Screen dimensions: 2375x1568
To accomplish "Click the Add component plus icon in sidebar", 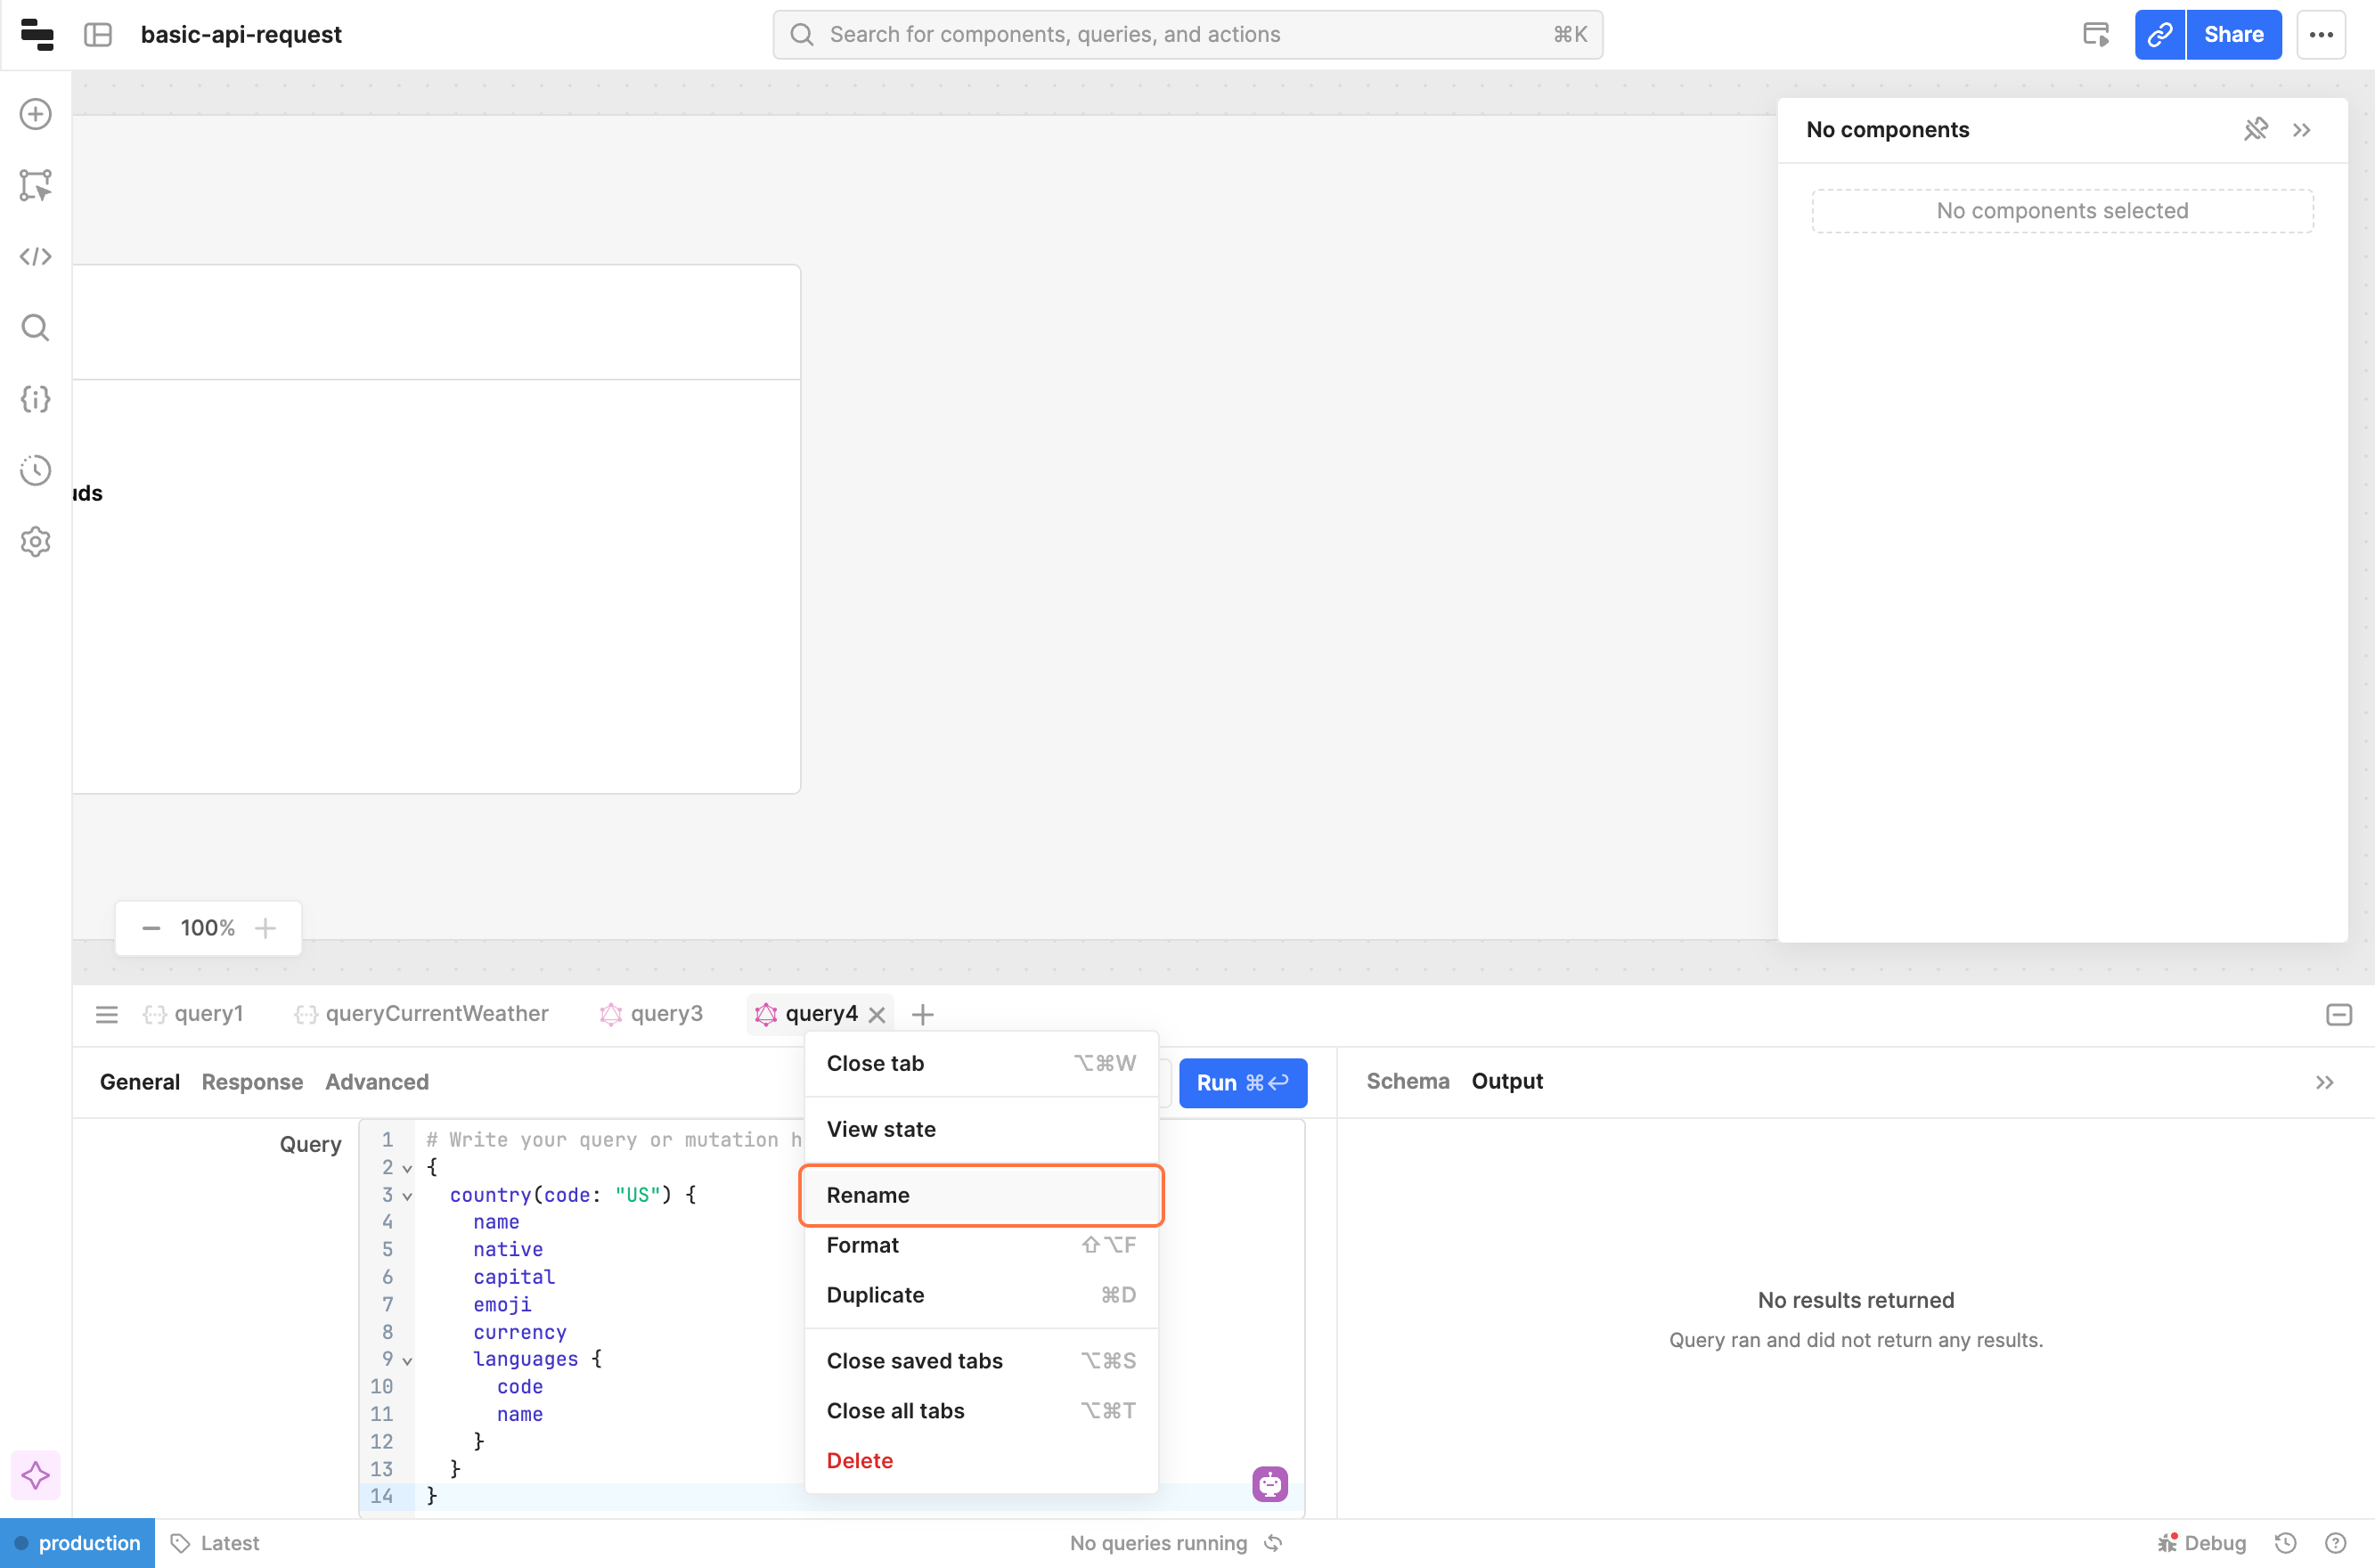I will (35, 114).
